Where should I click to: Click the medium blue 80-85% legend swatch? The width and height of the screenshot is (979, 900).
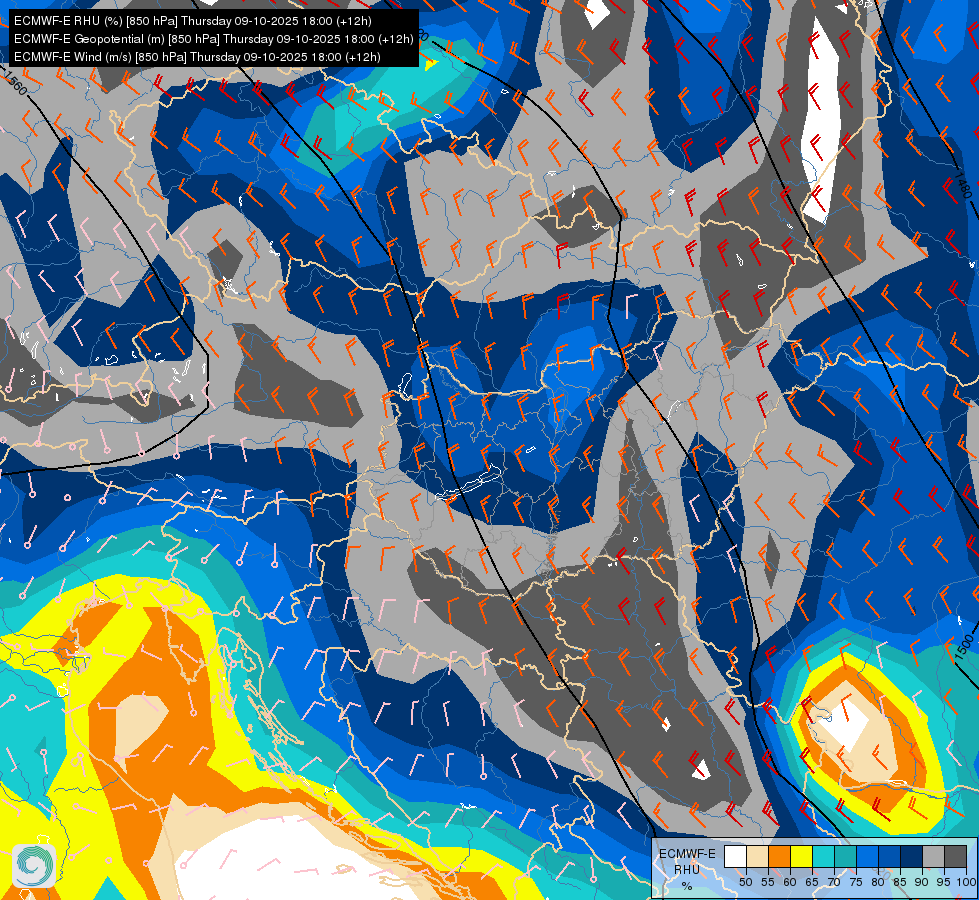(889, 856)
